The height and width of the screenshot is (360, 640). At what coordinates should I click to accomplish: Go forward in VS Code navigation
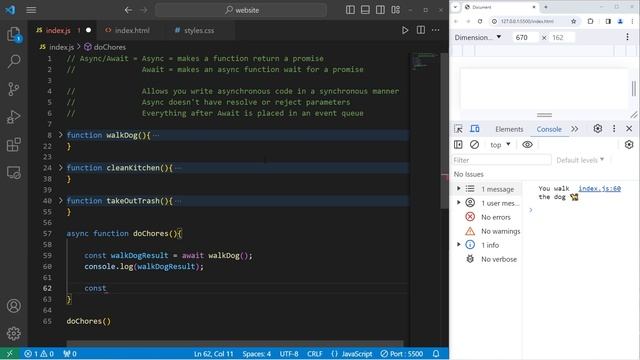144,10
